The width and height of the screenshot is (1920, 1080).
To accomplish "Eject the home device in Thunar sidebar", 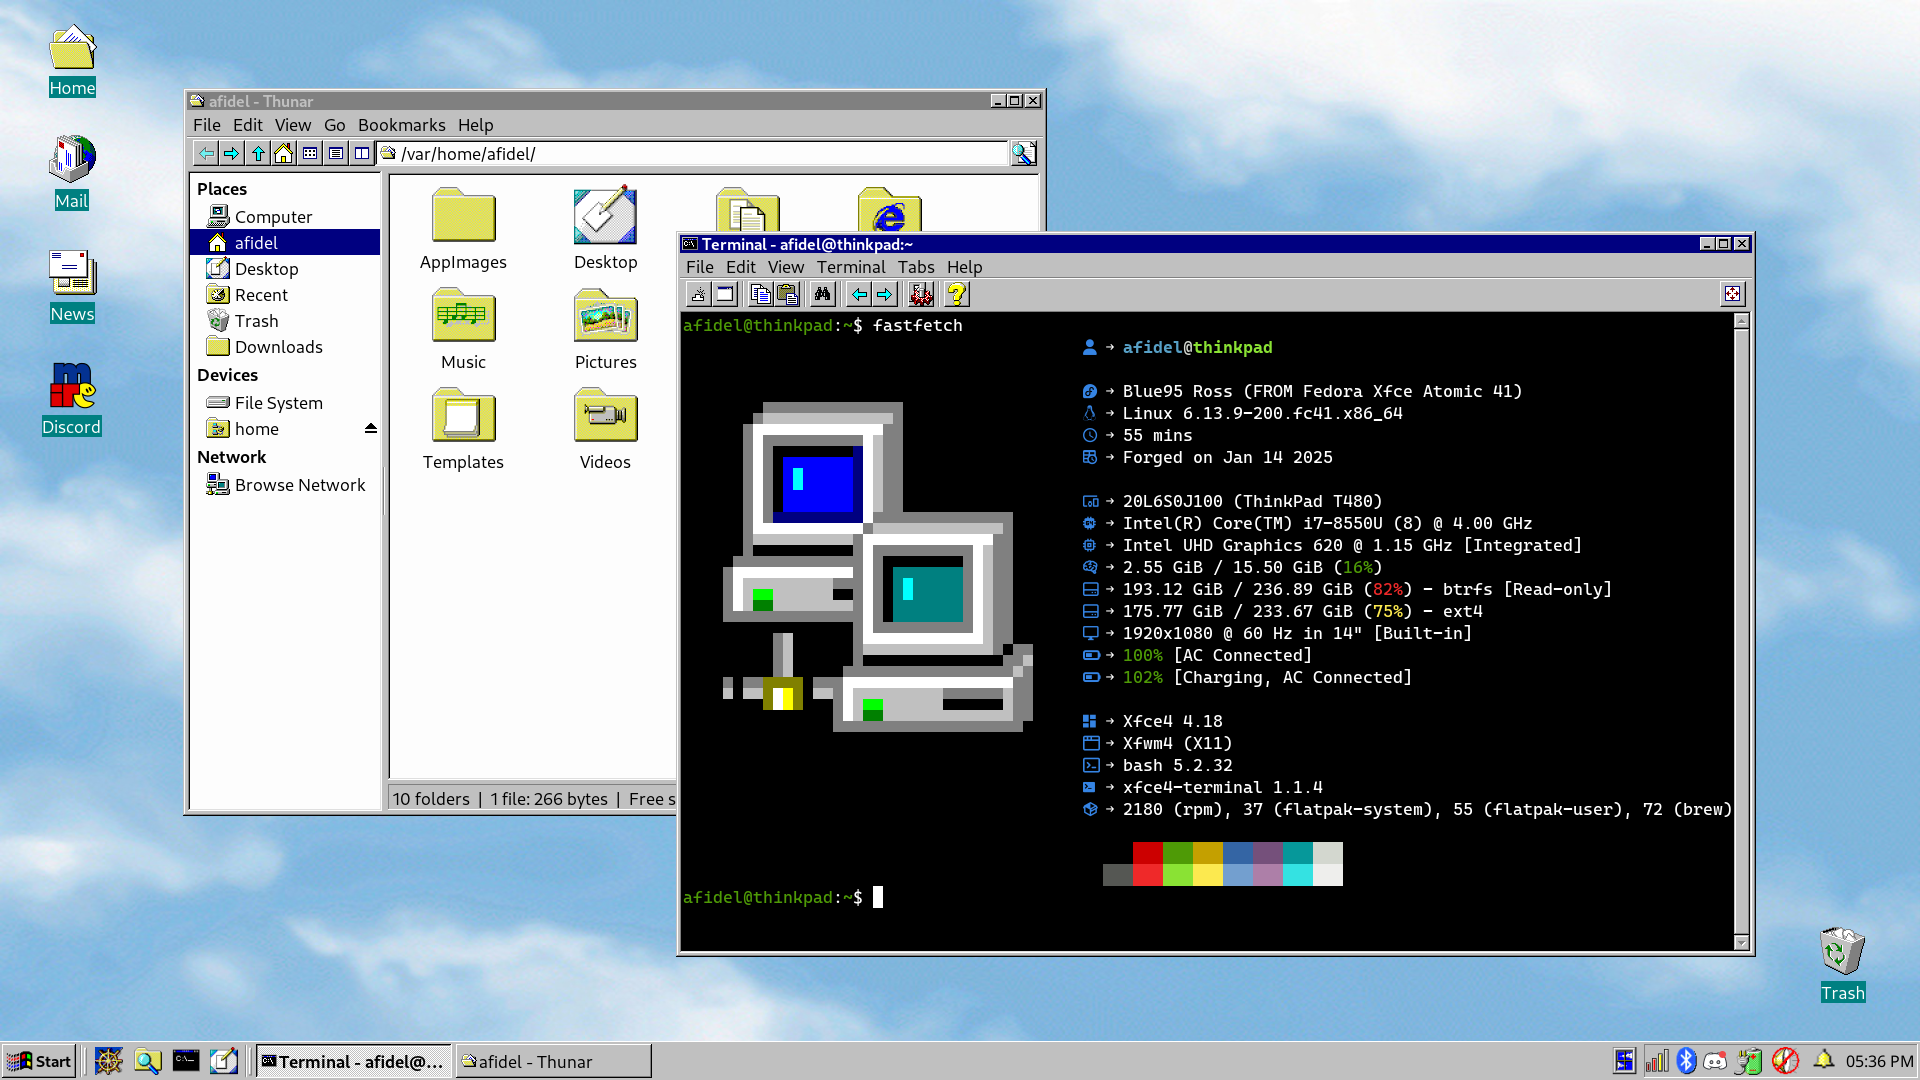I will tap(370, 428).
